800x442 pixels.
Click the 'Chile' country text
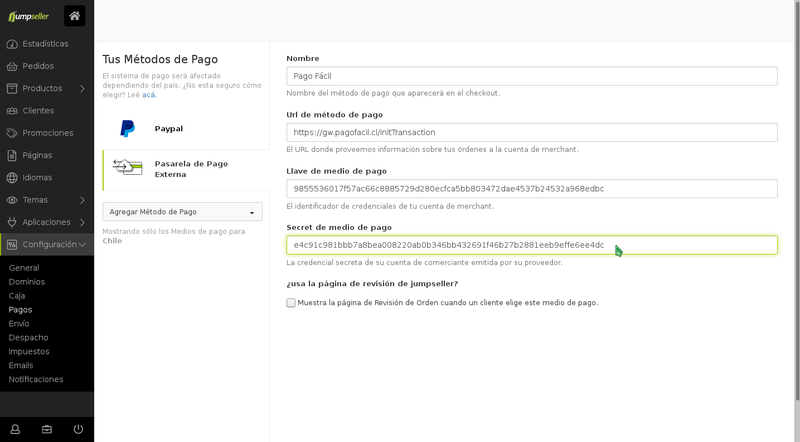[x=112, y=241]
